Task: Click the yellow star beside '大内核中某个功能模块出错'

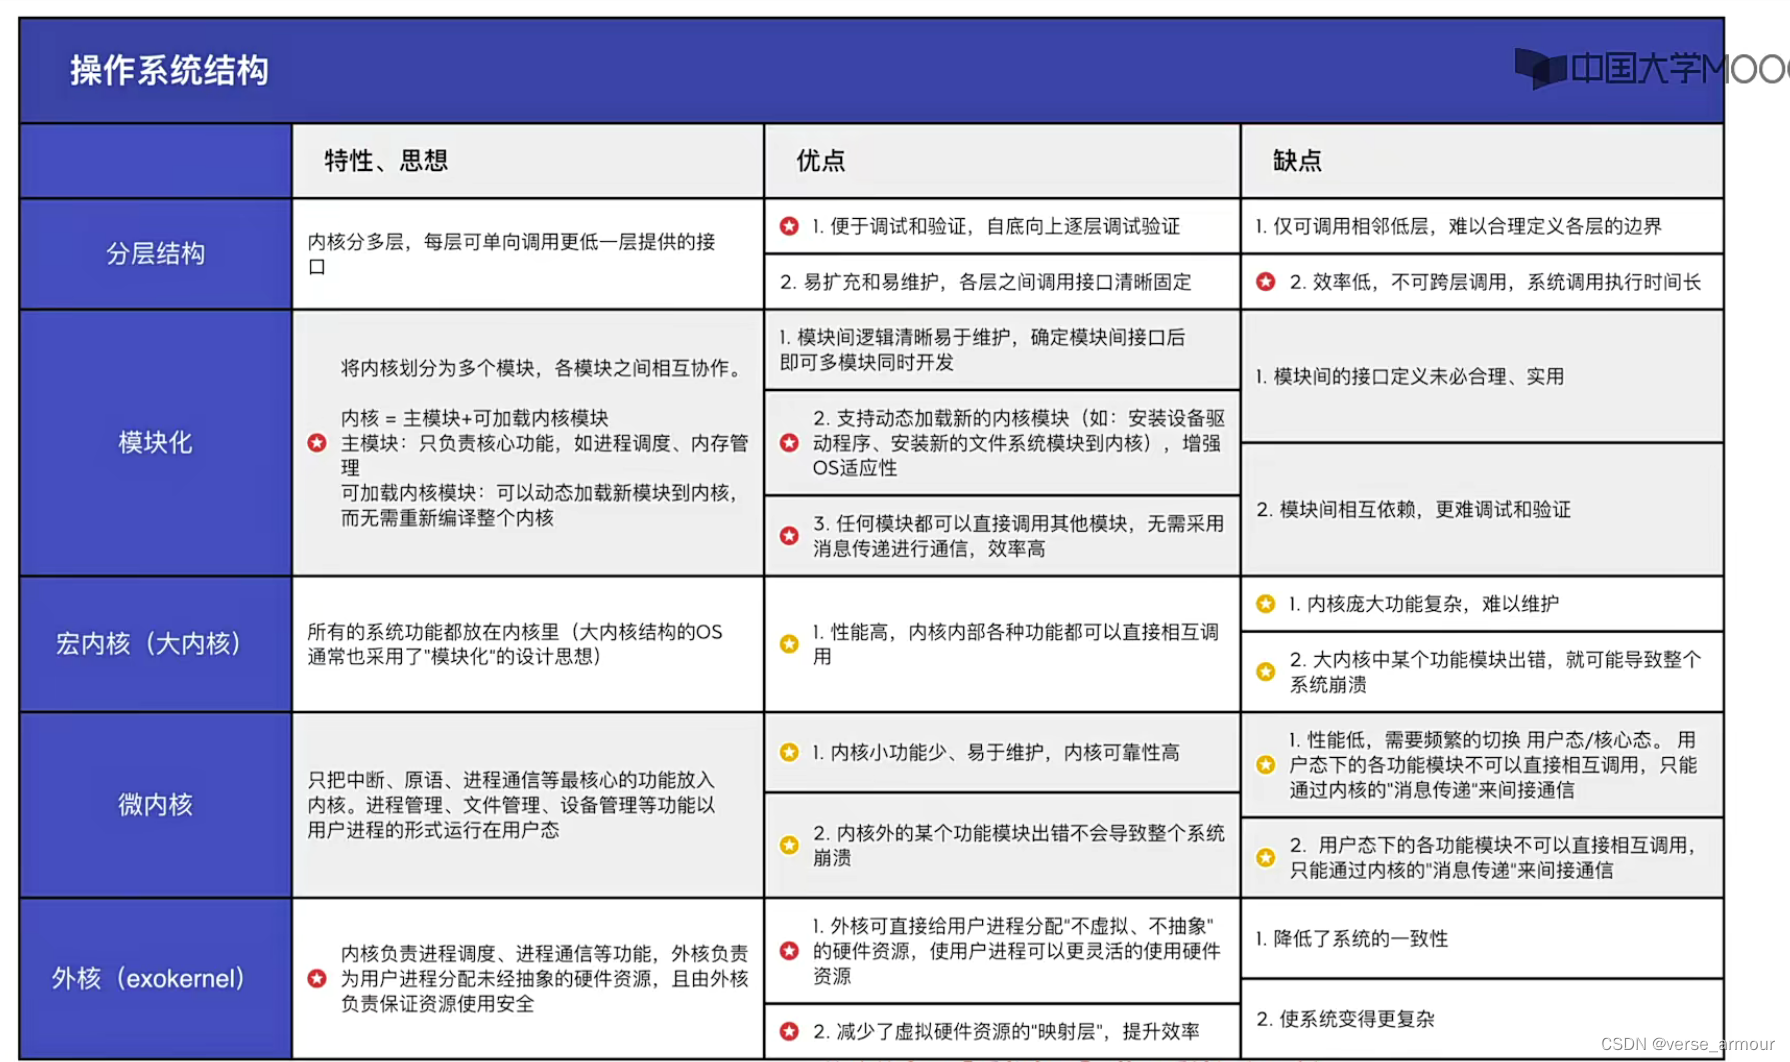Action: [x=1265, y=672]
